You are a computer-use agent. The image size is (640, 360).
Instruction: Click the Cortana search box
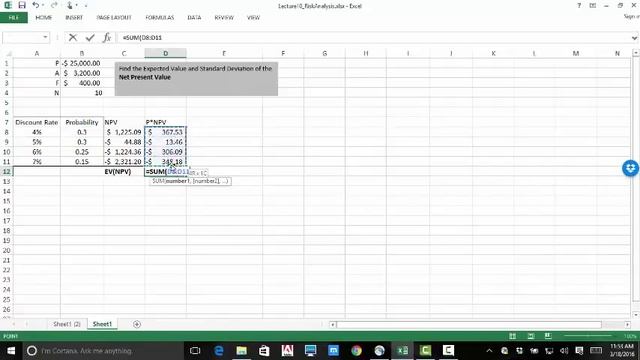point(103,351)
